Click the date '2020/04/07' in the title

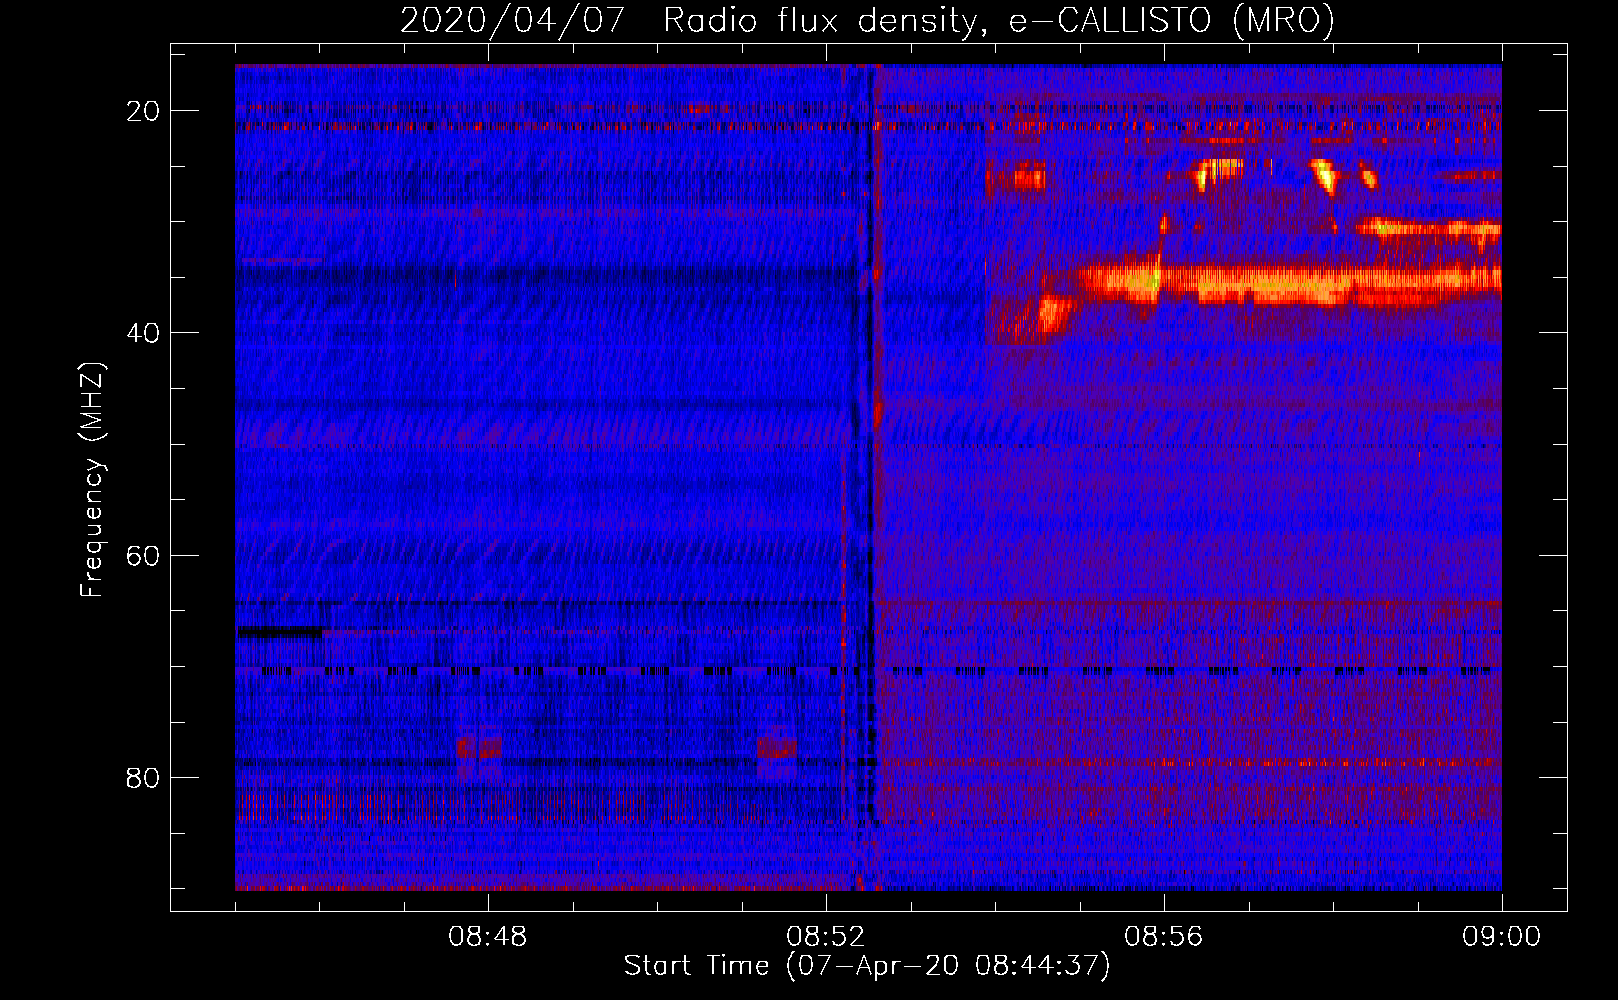point(513,21)
